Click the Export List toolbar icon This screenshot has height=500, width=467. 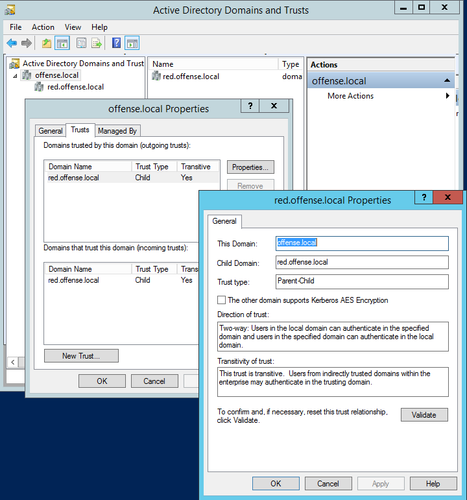pos(97,43)
